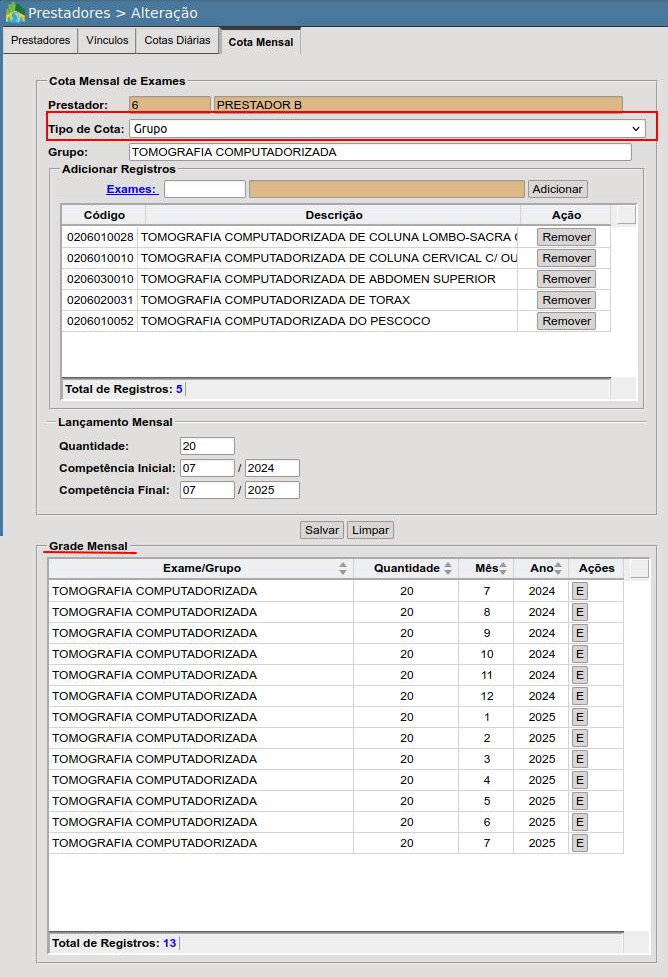Click E action for month 7 of 2025
Viewport: 668px width, 977px height.
pyautogui.click(x=580, y=843)
